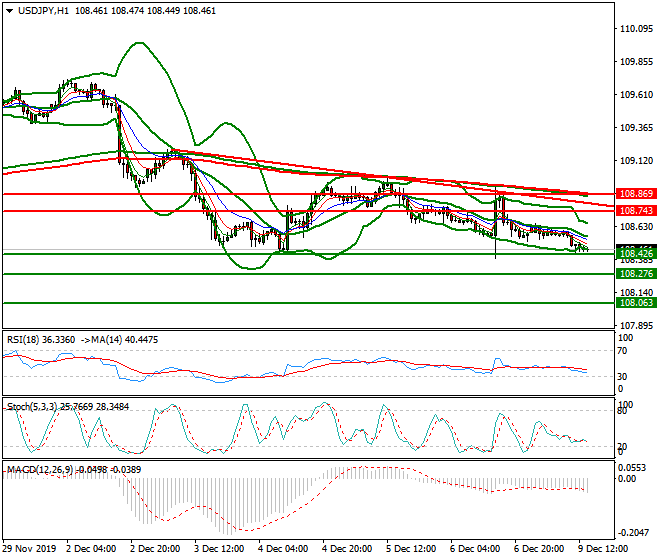Viewport: 660px width, 560px height.
Task: Click the 109.610 value on price scale
Action: (636, 95)
